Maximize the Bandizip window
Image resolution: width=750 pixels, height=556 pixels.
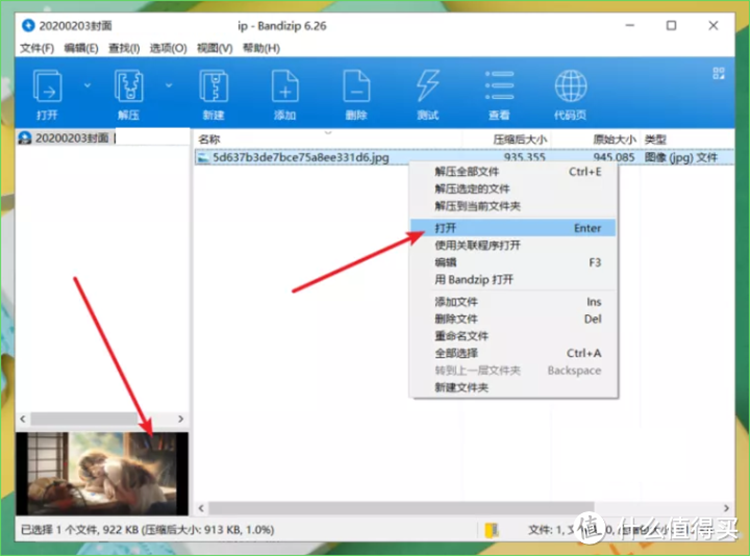click(672, 25)
